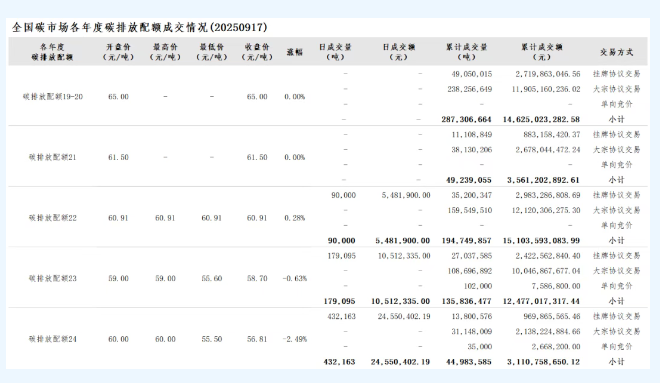This screenshot has width=660, height=383.
Task: Select the row label 碳排放配额23
Action: coord(53,279)
